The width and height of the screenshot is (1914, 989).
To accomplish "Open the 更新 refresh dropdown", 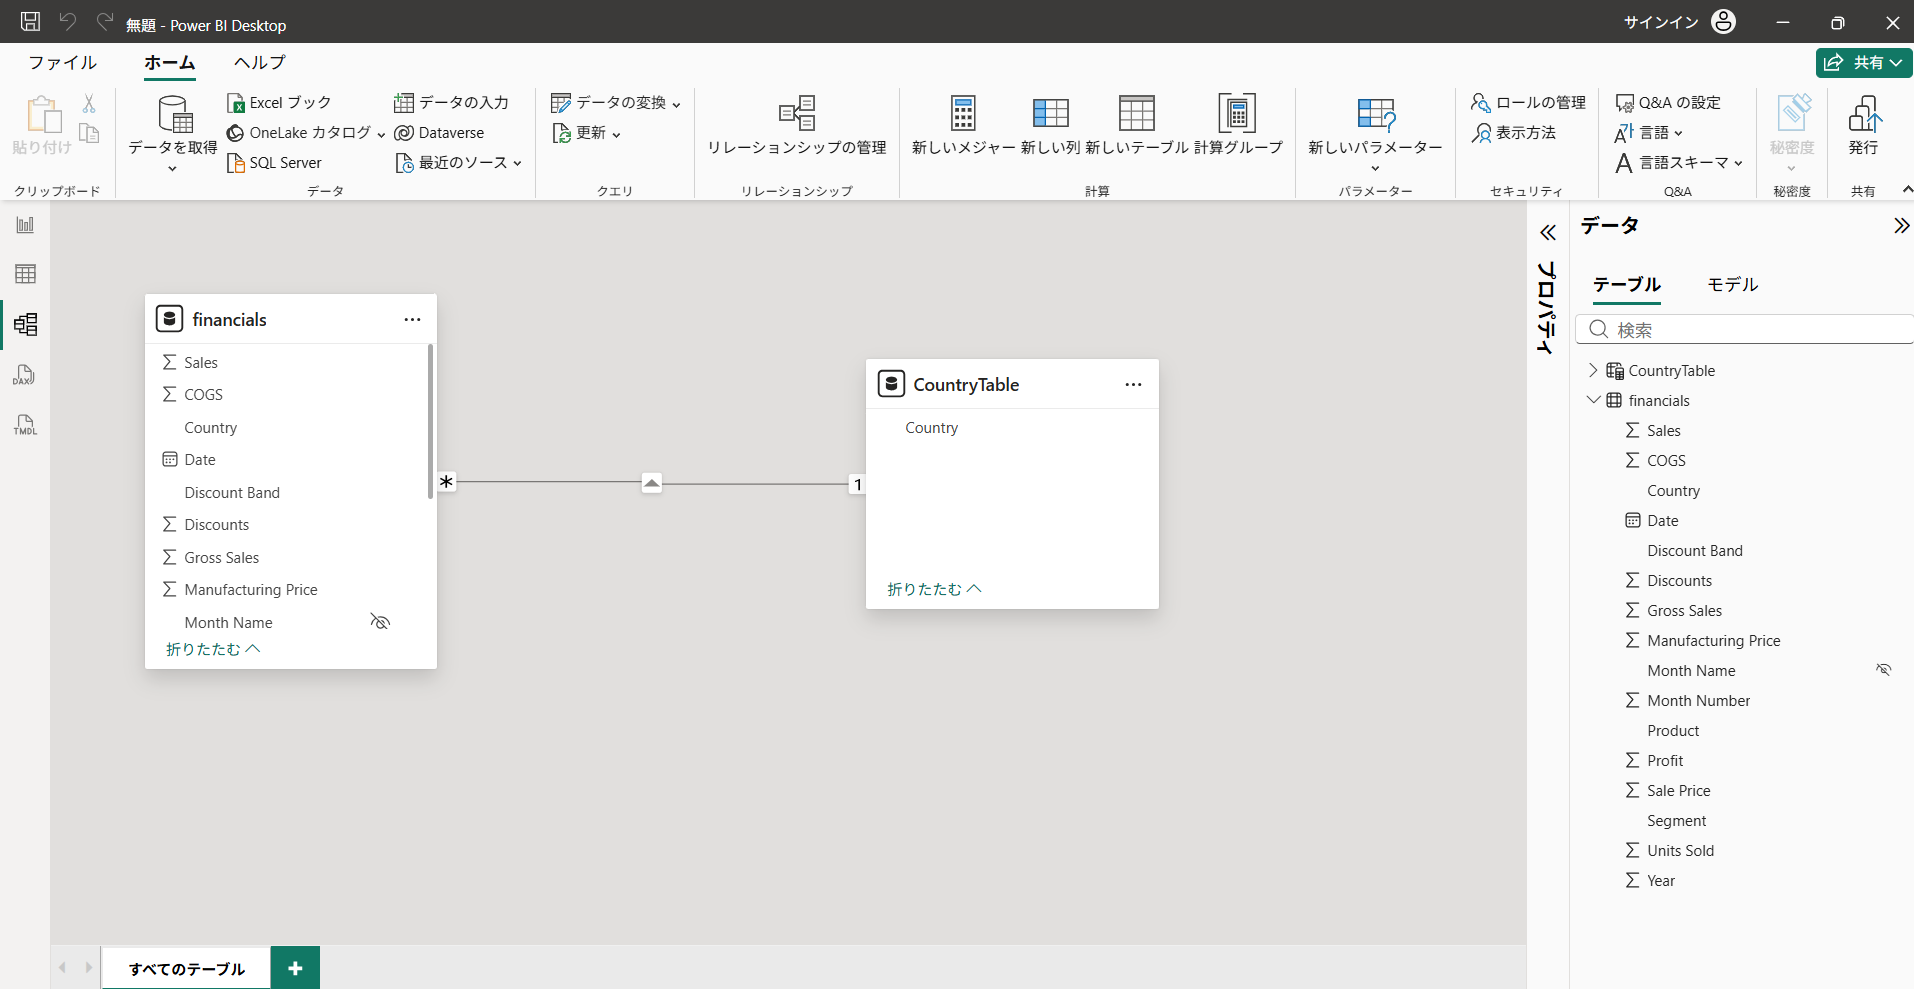I will coord(586,133).
